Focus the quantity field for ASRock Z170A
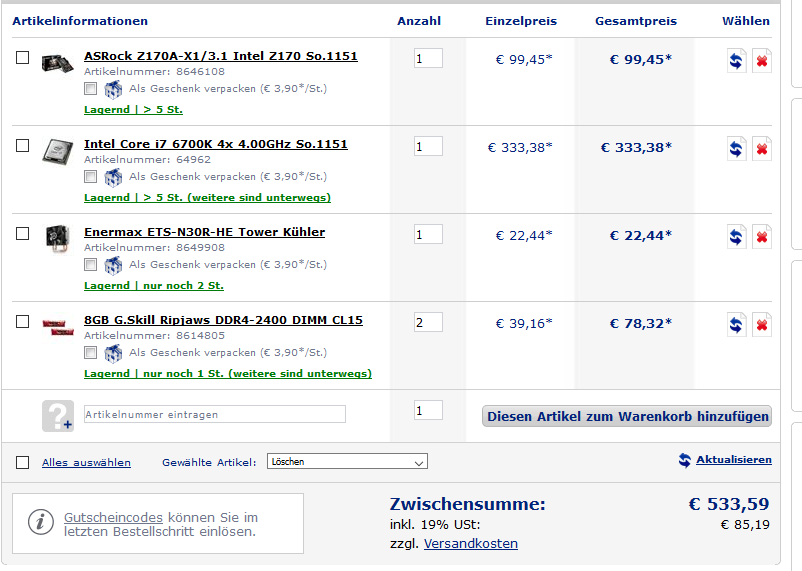Screen dimensions: 802x571 point(428,58)
